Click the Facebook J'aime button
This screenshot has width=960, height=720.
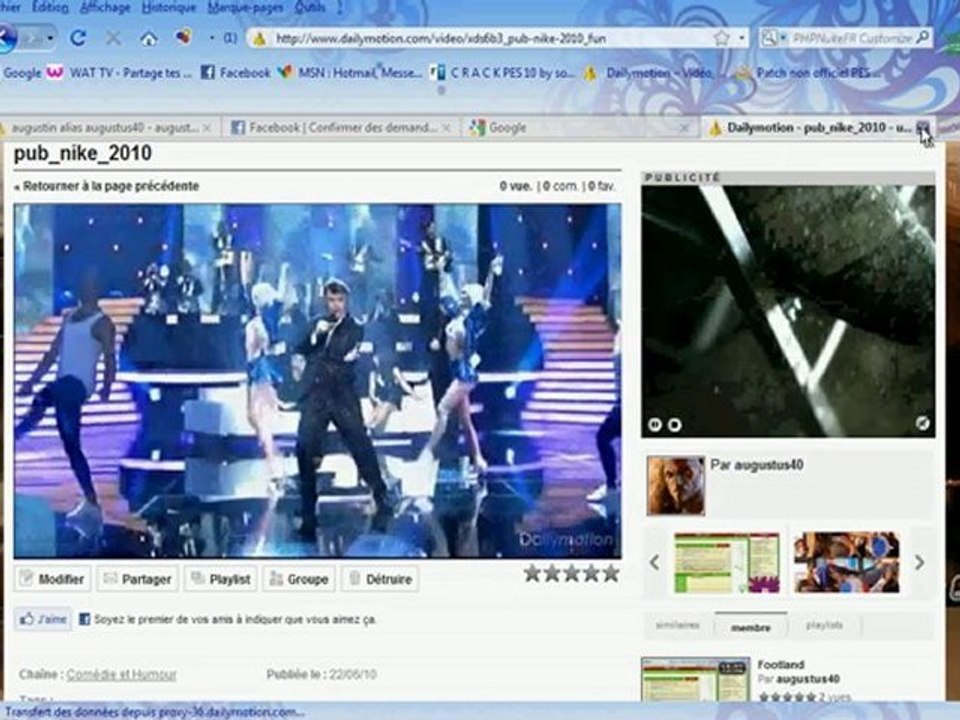[x=43, y=620]
